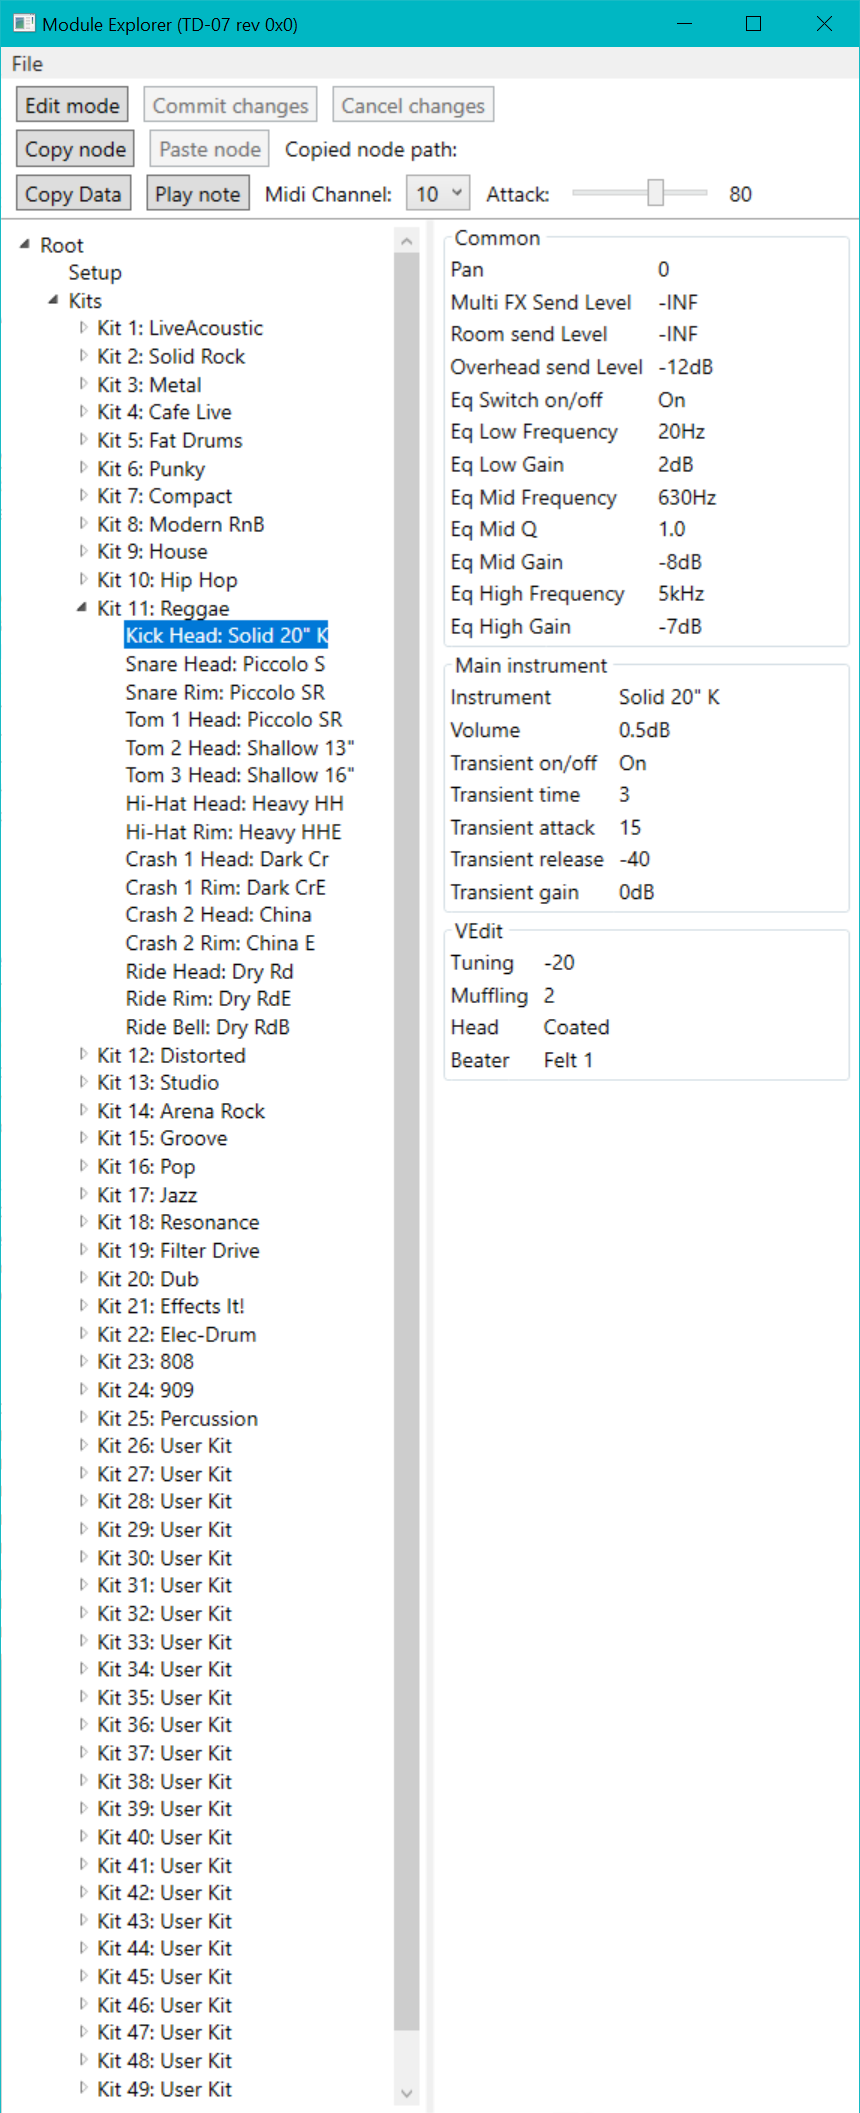The height and width of the screenshot is (2113, 860).
Task: Select the Setup tree item
Action: (95, 272)
